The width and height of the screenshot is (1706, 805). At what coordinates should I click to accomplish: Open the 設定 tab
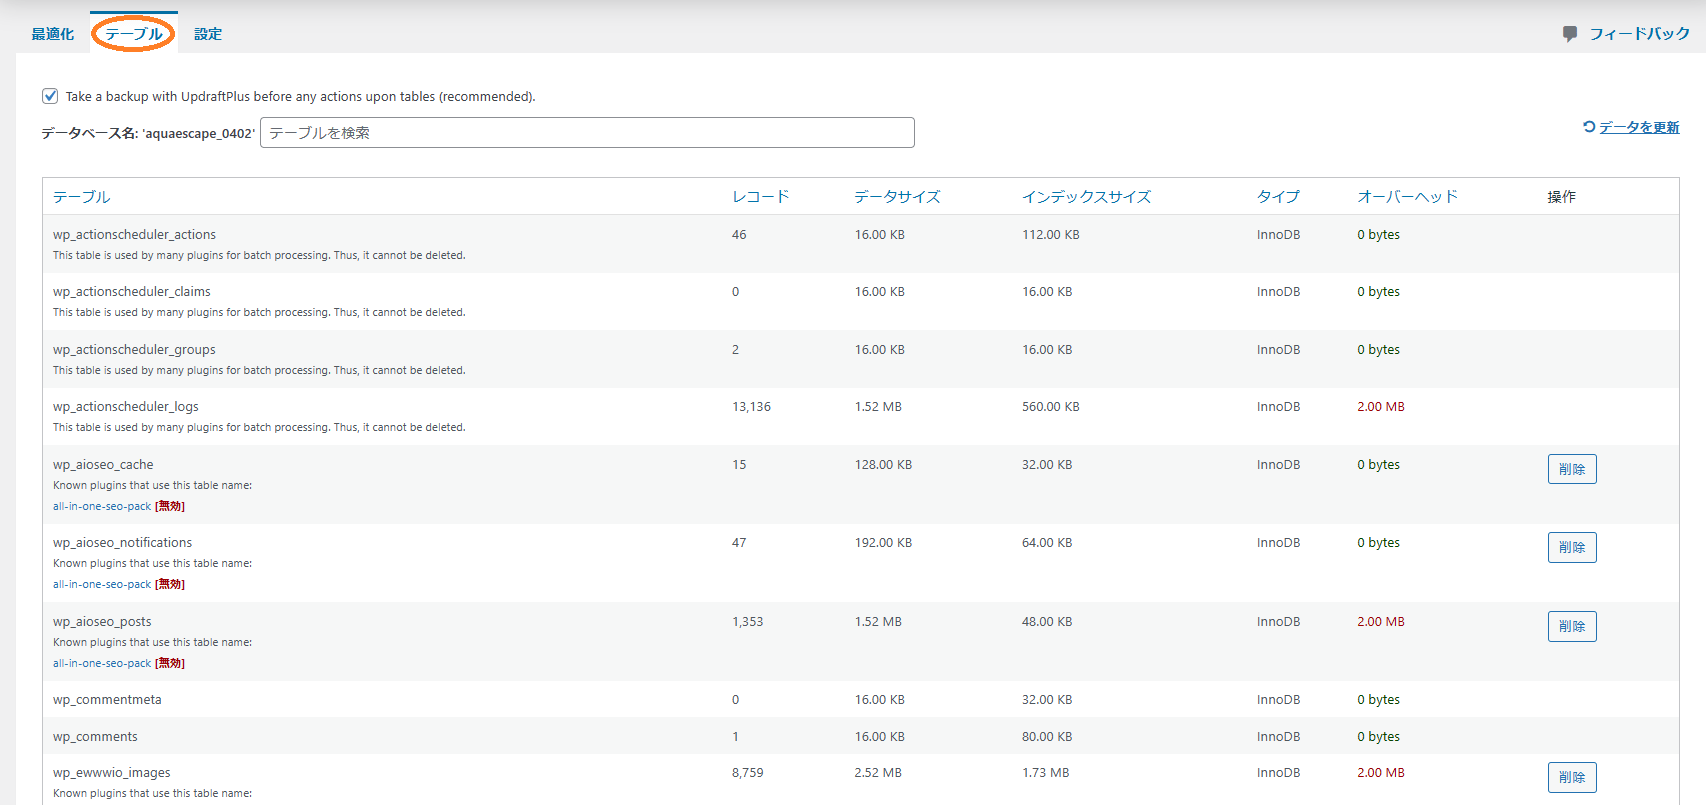point(208,34)
